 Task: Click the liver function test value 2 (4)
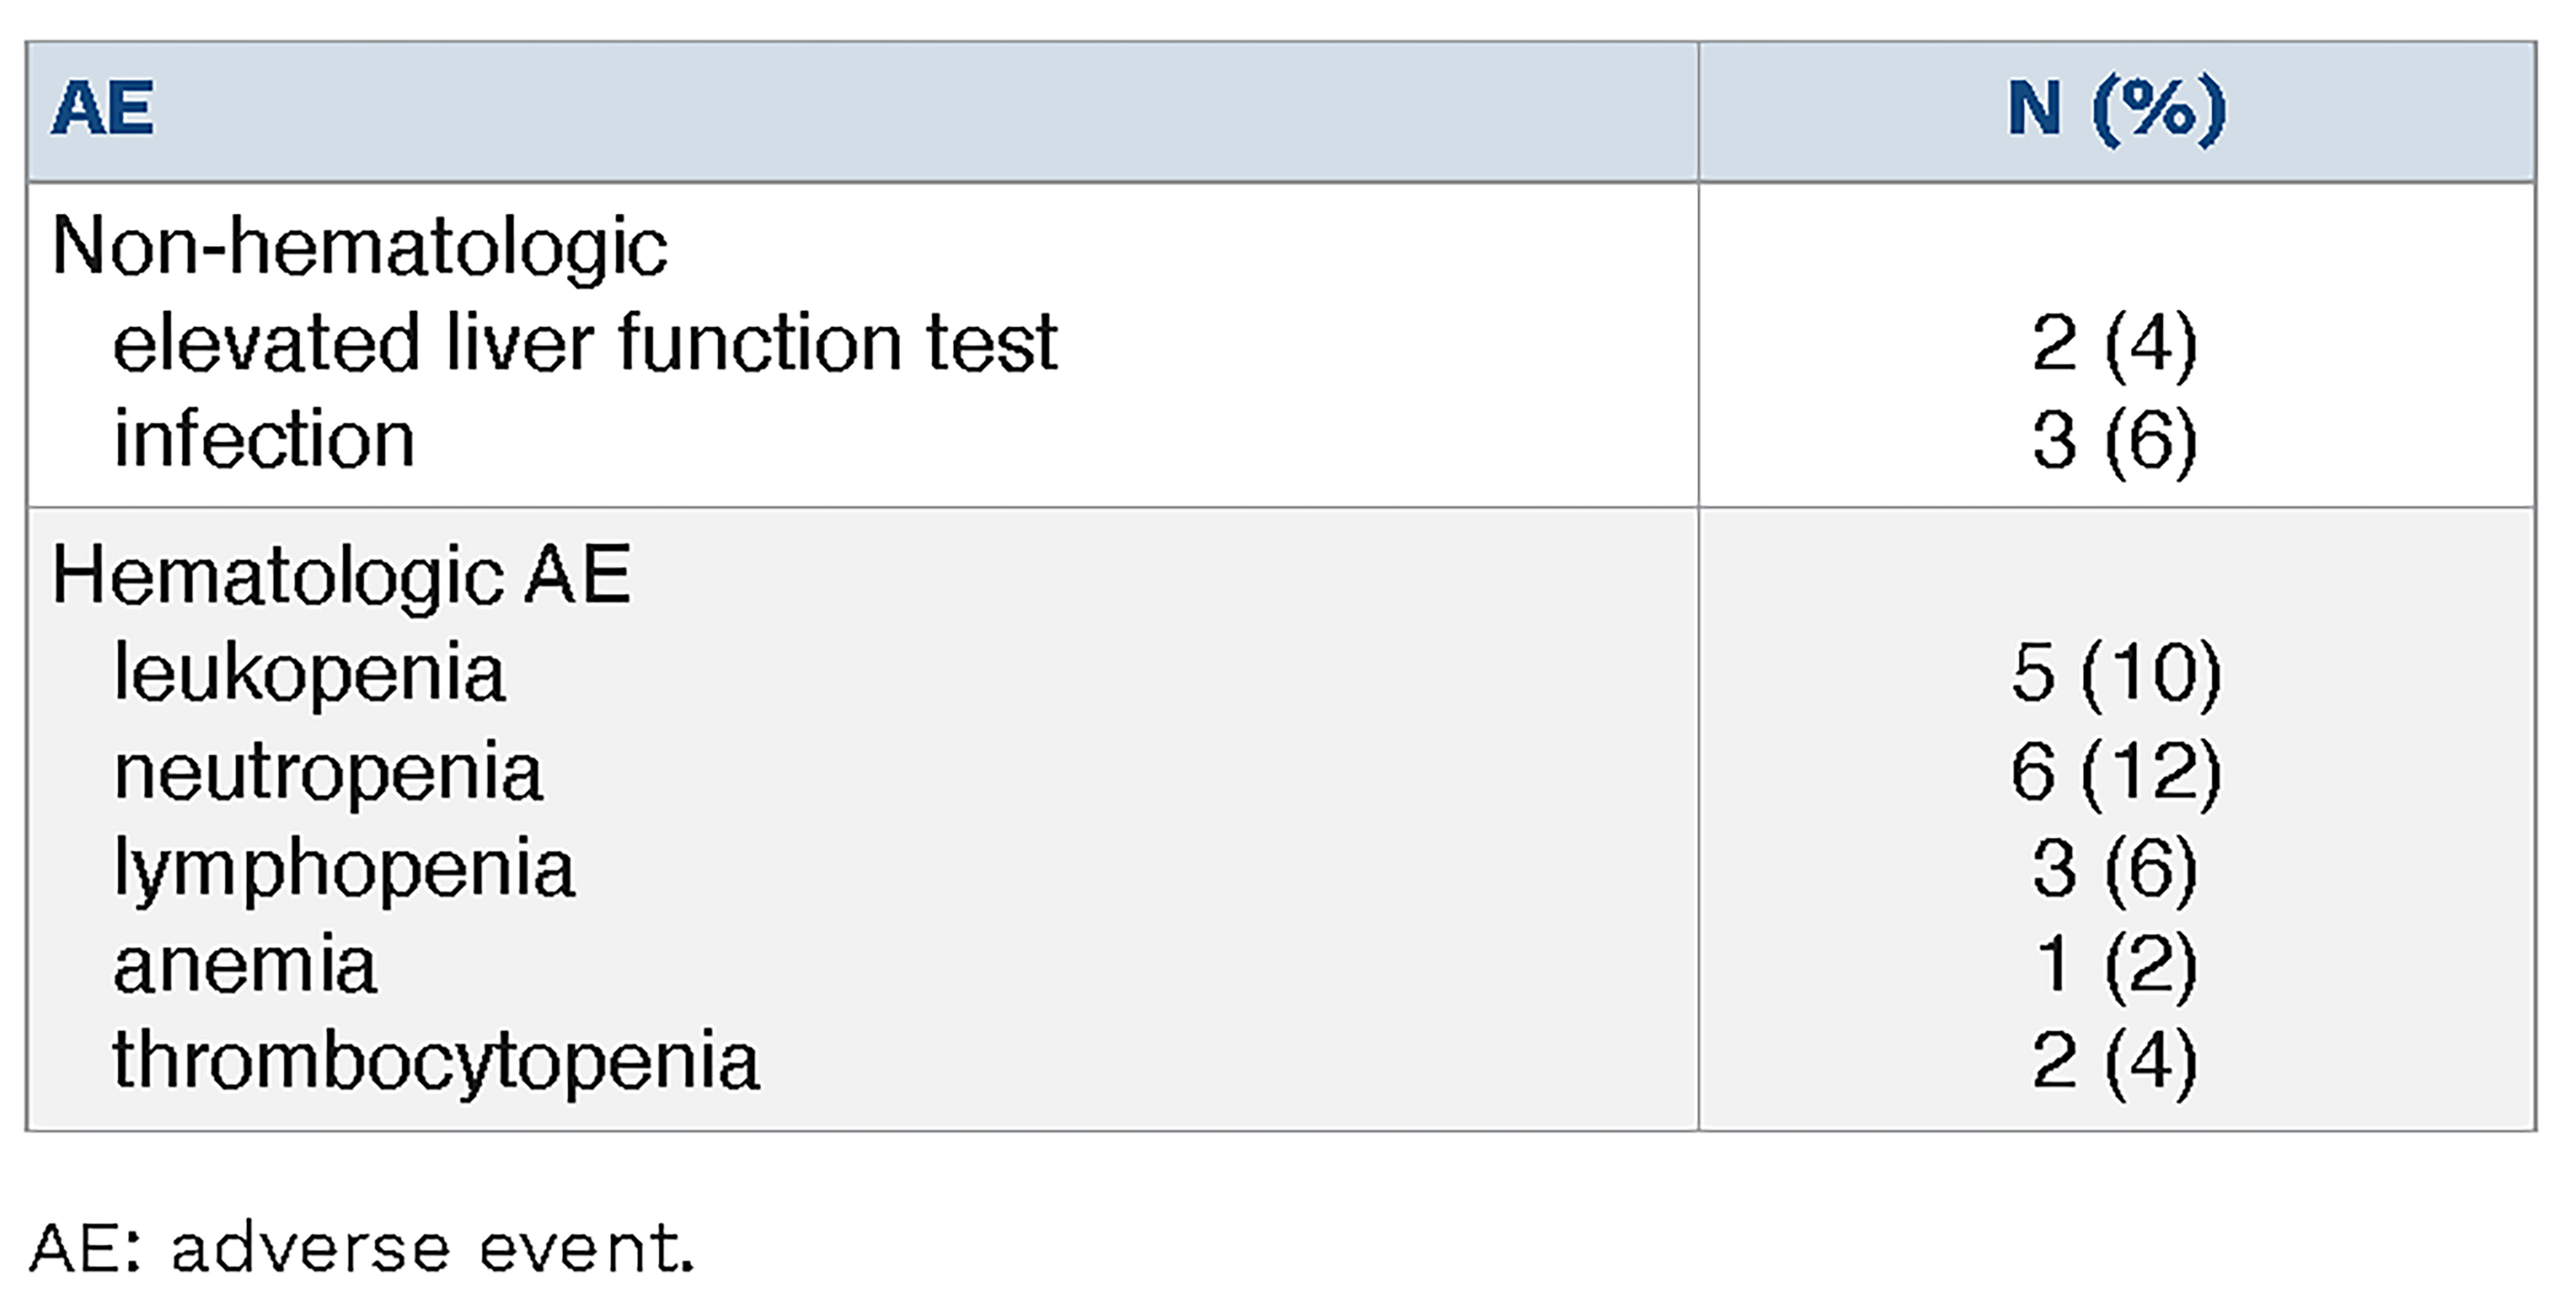click(x=2115, y=343)
